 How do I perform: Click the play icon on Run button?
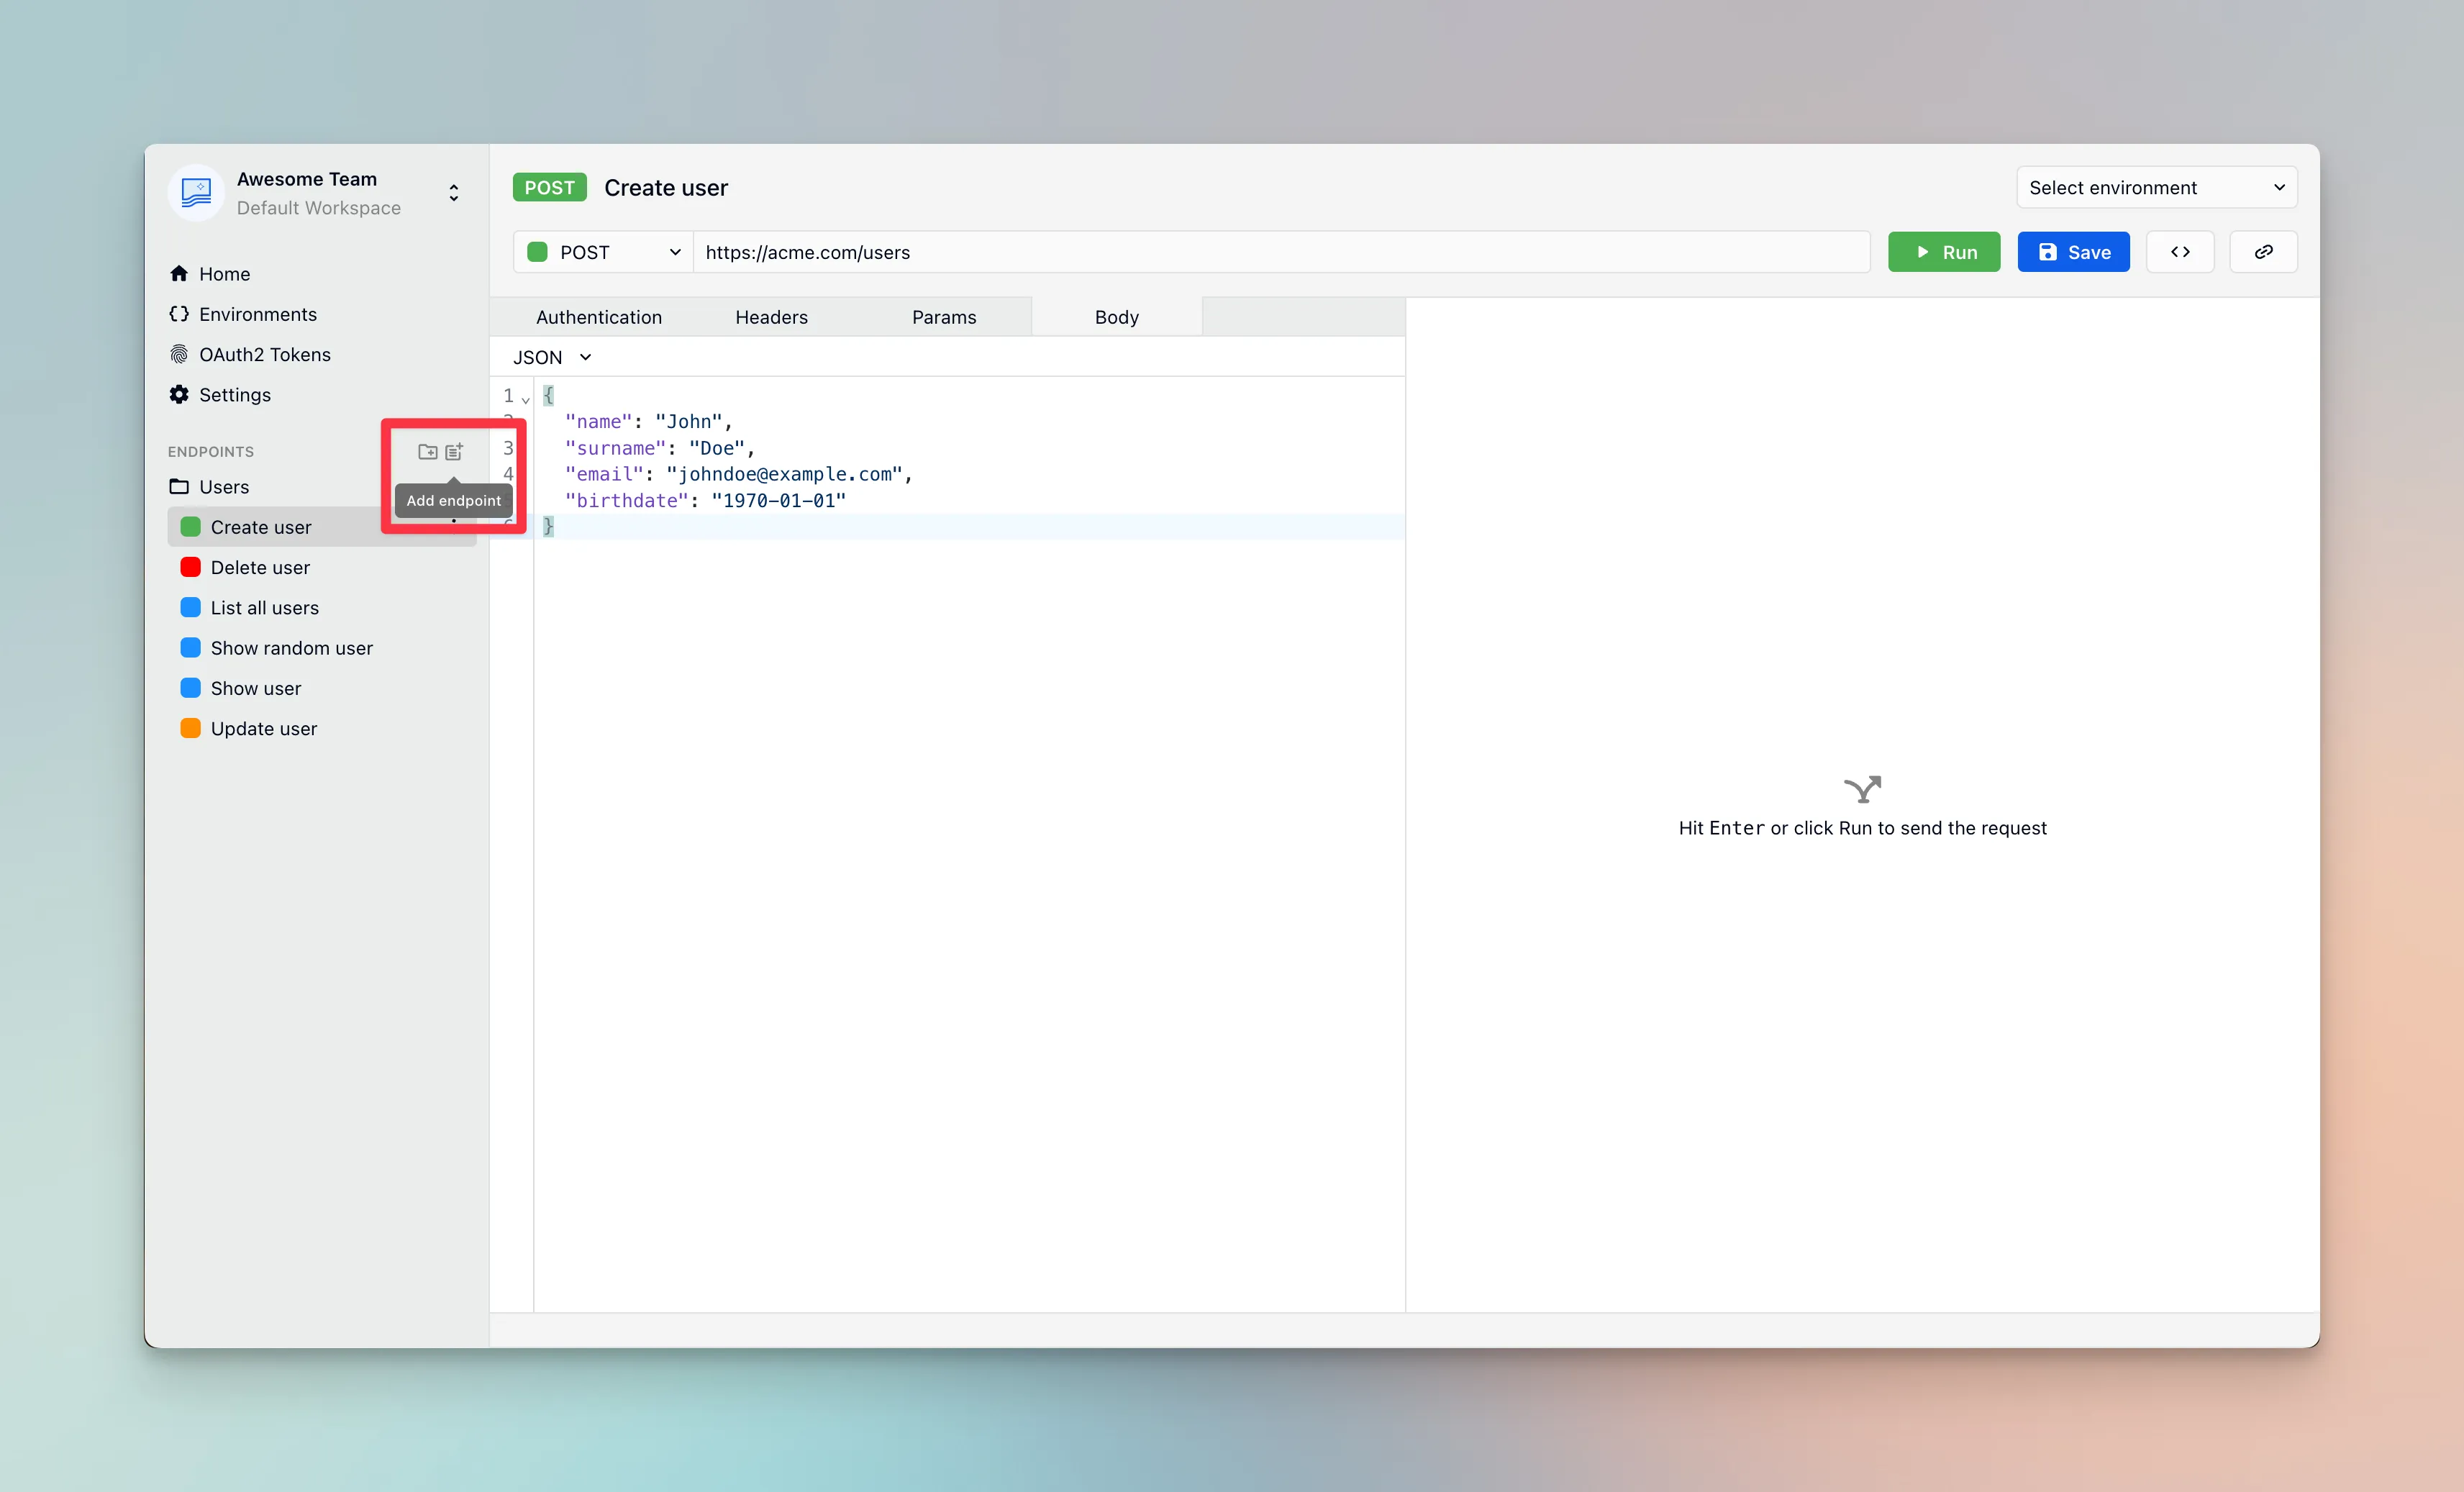tap(1922, 252)
